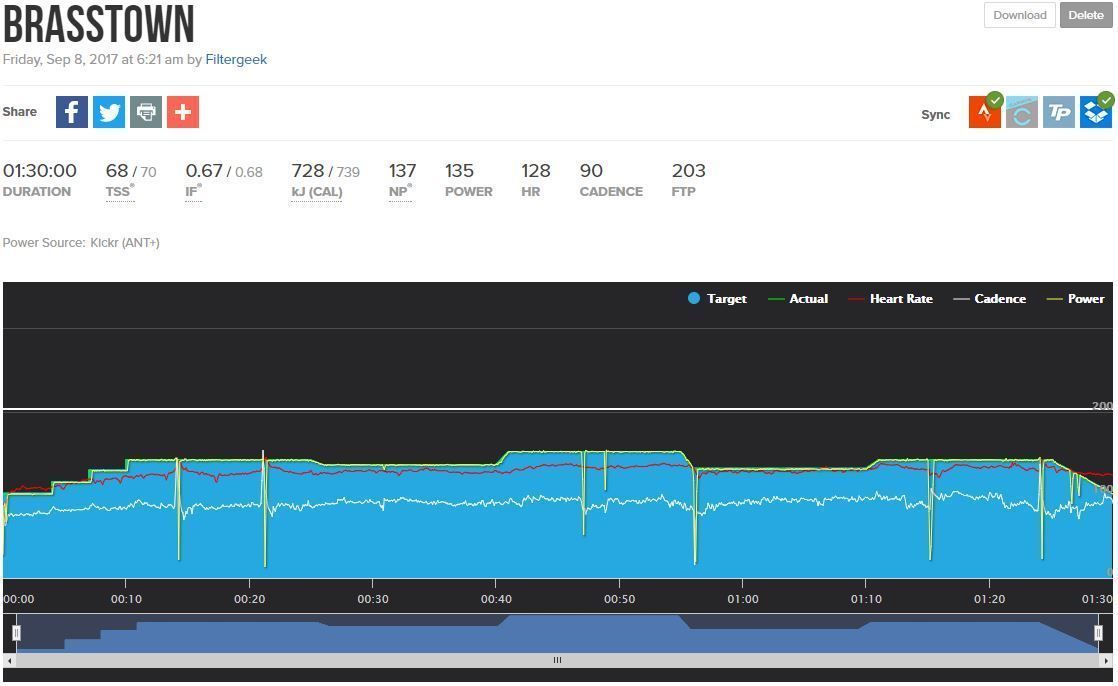This screenshot has height=686, width=1118.
Task: Open Filtergeek's profile link
Action: pos(236,59)
